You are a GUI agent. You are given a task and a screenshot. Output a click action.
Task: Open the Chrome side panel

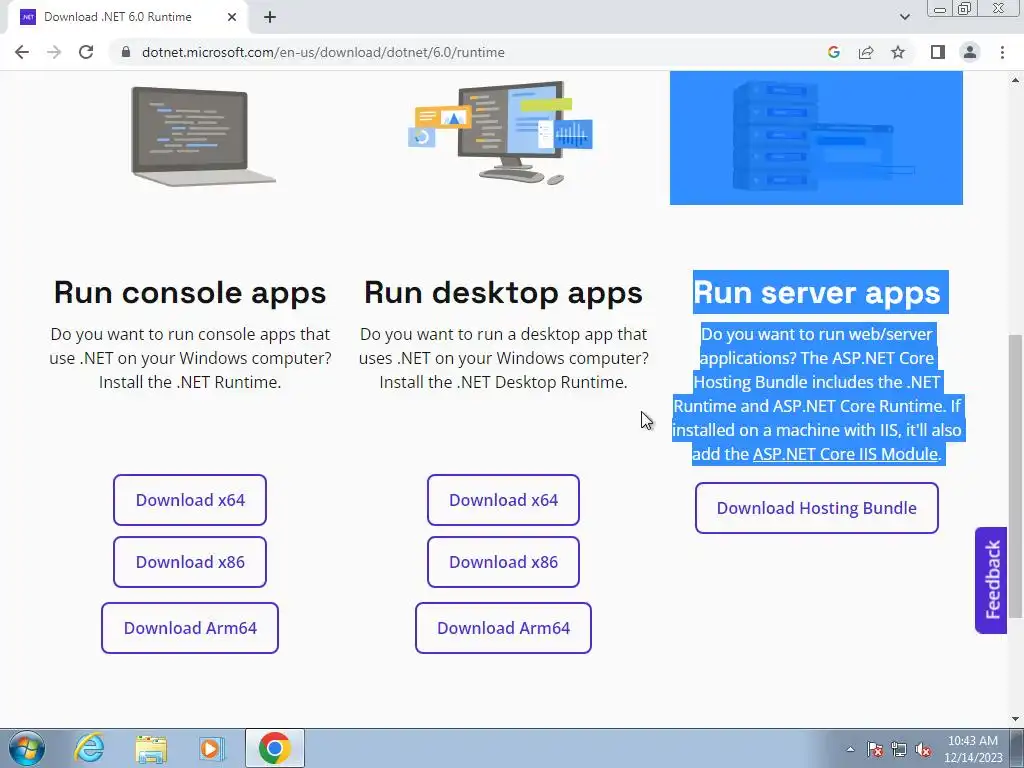[938, 52]
